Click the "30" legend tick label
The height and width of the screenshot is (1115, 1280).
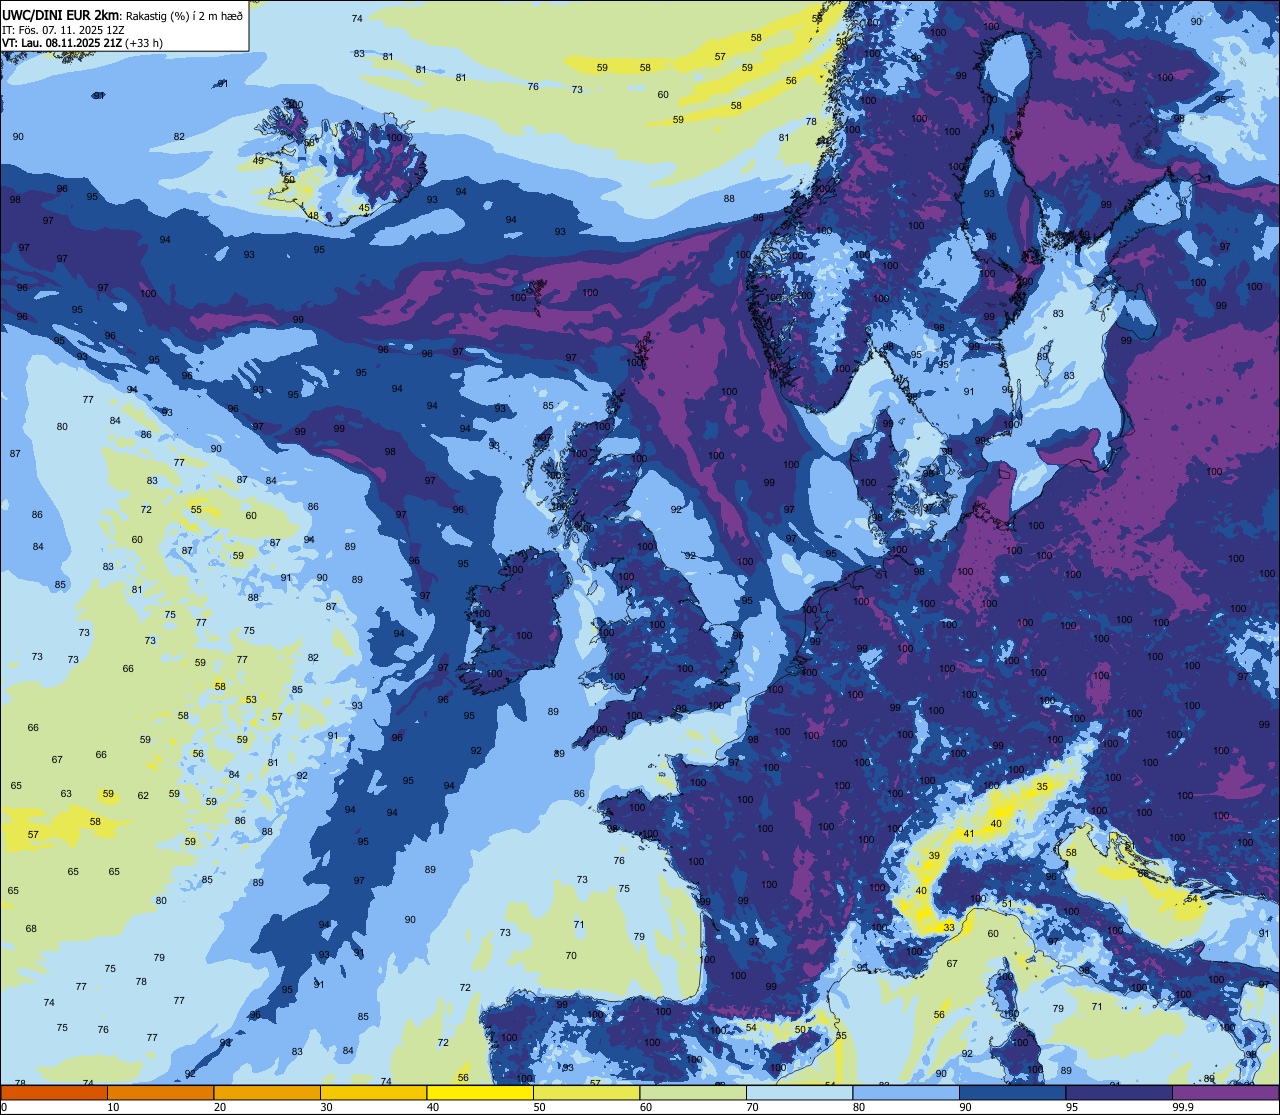coord(327,1107)
